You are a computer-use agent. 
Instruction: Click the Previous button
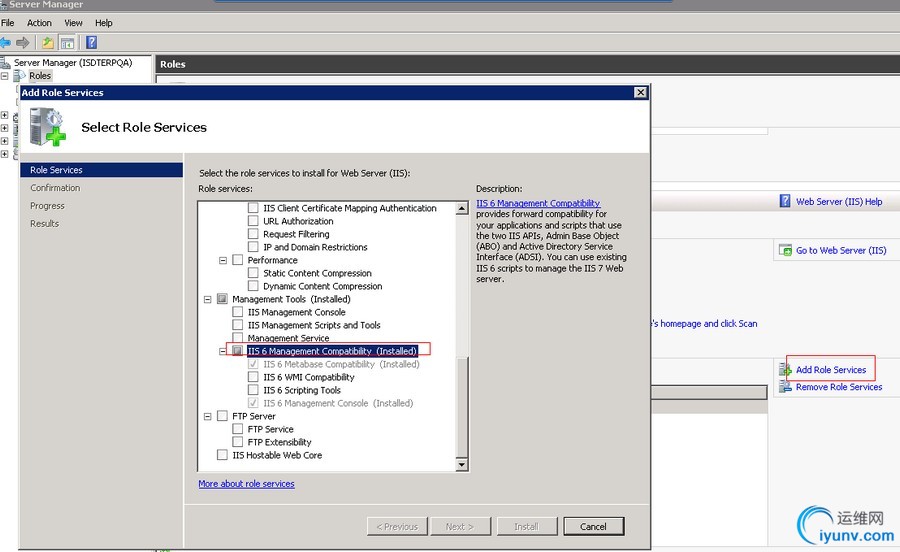point(397,526)
